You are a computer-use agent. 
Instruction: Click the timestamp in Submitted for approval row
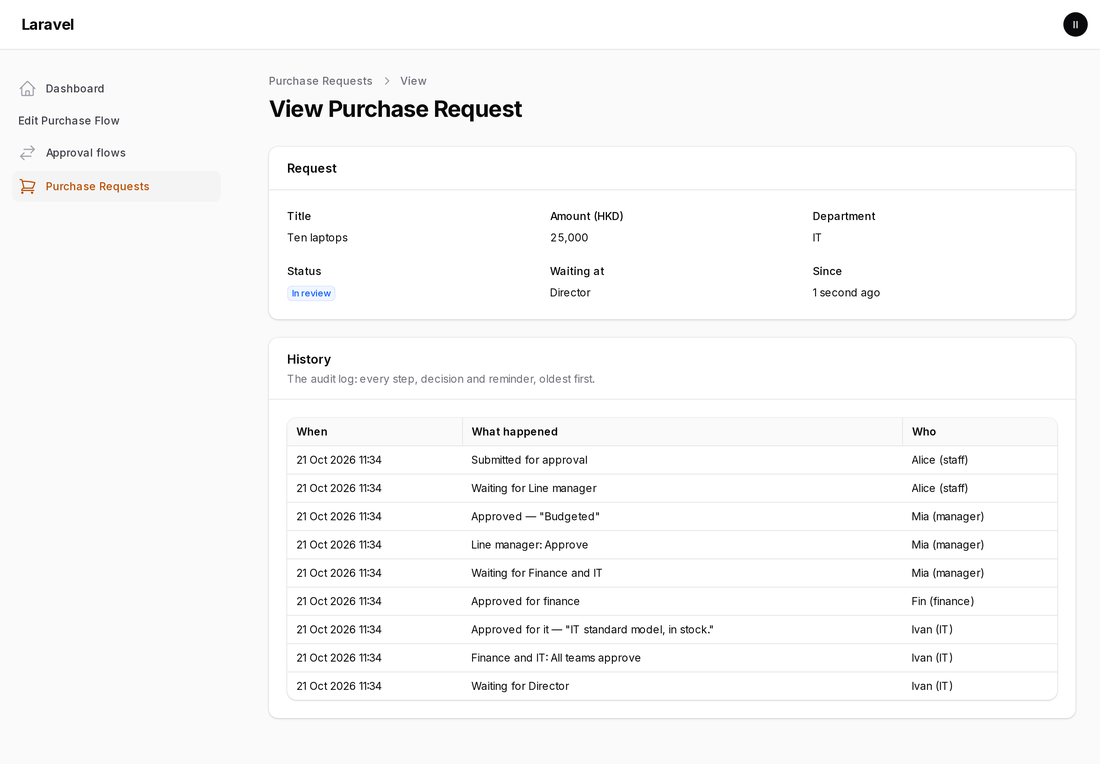click(339, 460)
